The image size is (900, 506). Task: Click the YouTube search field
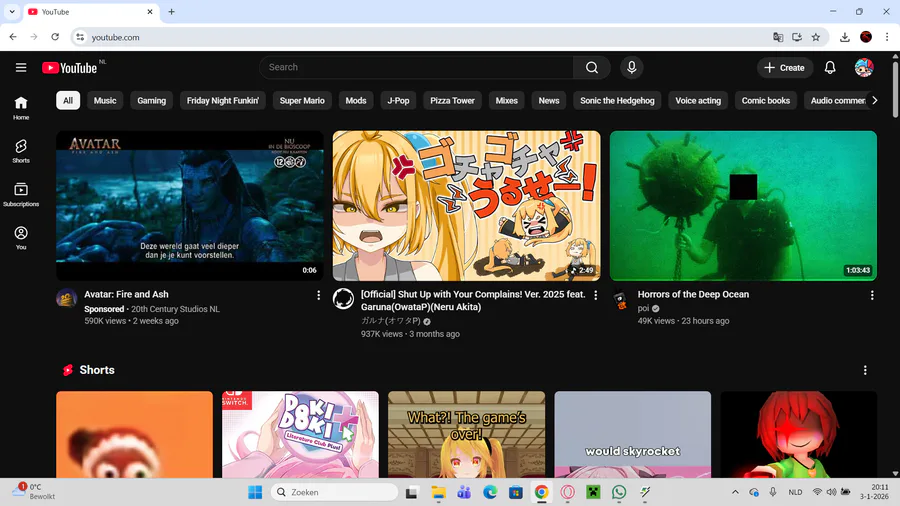(x=416, y=68)
